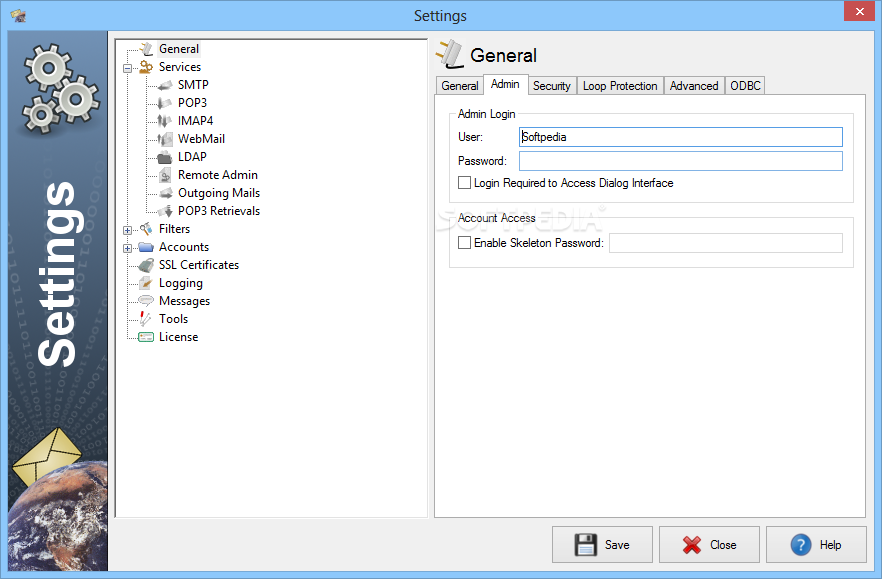Click the blue question mark Help icon
Image resolution: width=882 pixels, height=579 pixels.
coord(801,545)
